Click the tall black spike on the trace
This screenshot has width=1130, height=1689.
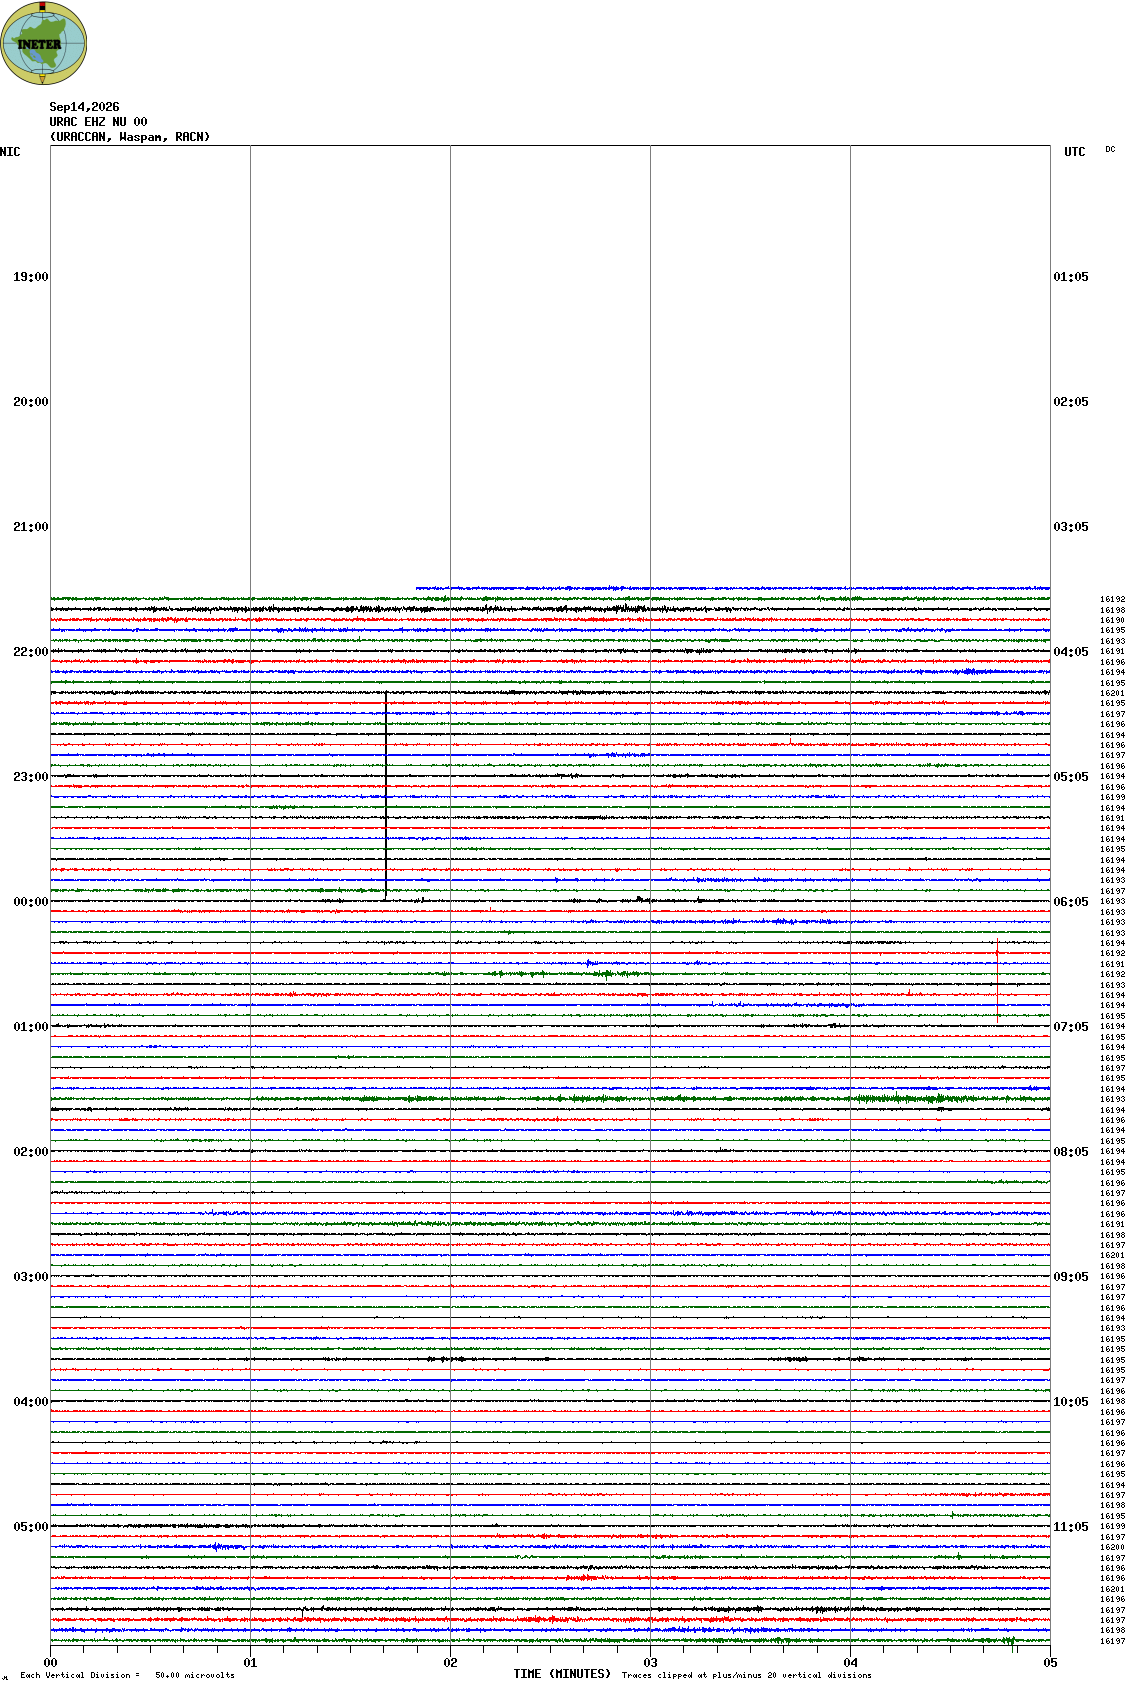point(386,796)
